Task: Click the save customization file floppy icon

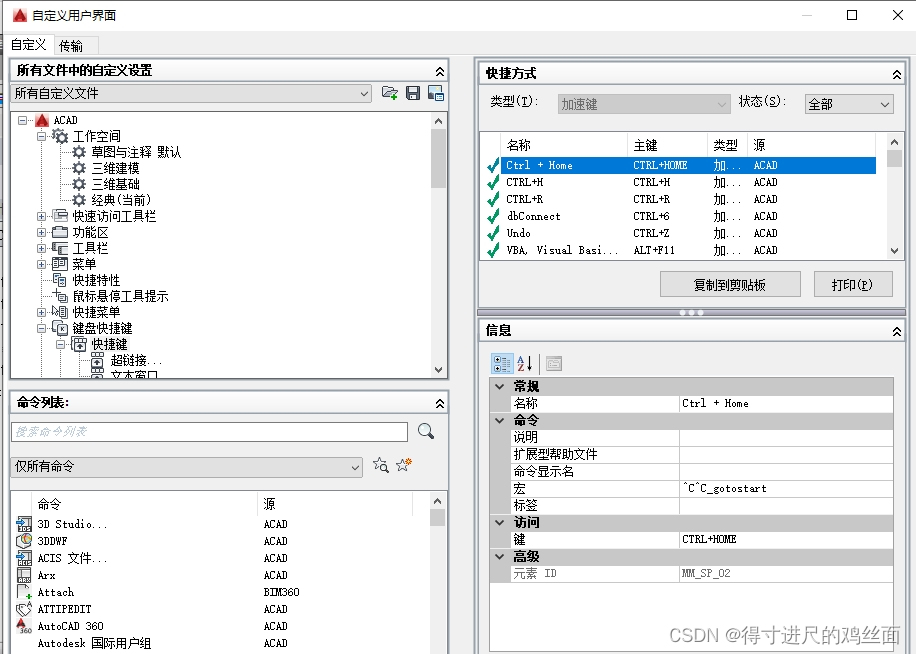Action: (x=413, y=93)
